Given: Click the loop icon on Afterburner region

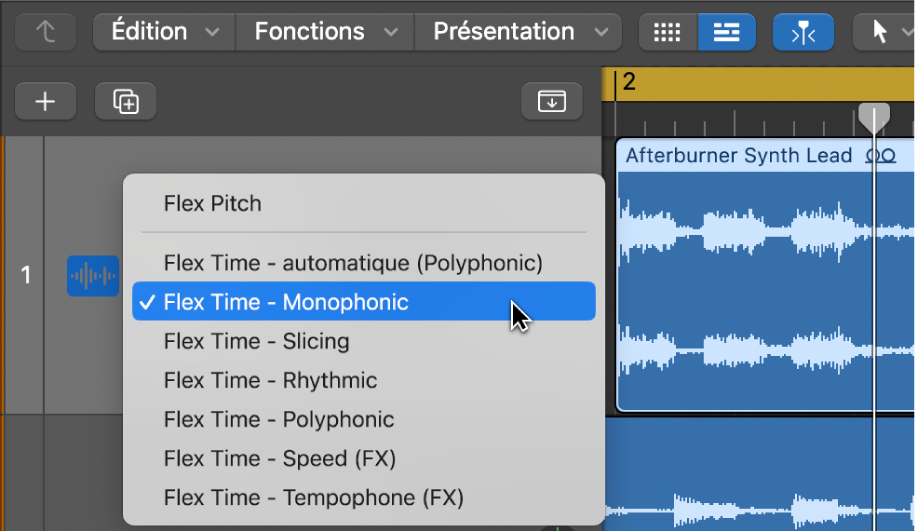Looking at the screenshot, I should tap(880, 156).
